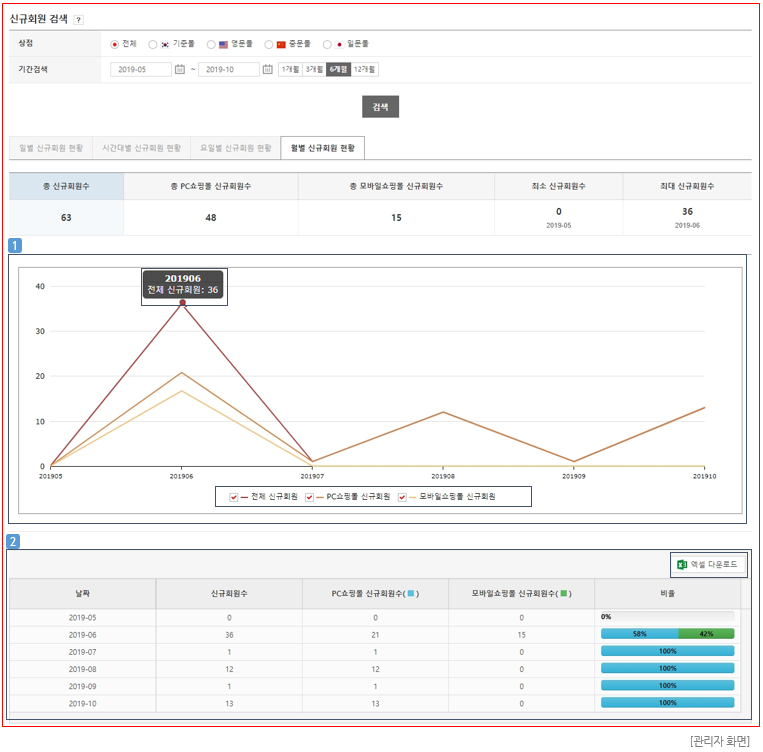Image resolution: width=763 pixels, height=752 pixels.
Task: Click the Korean flag icon for 기준몰
Action: click(x=165, y=44)
